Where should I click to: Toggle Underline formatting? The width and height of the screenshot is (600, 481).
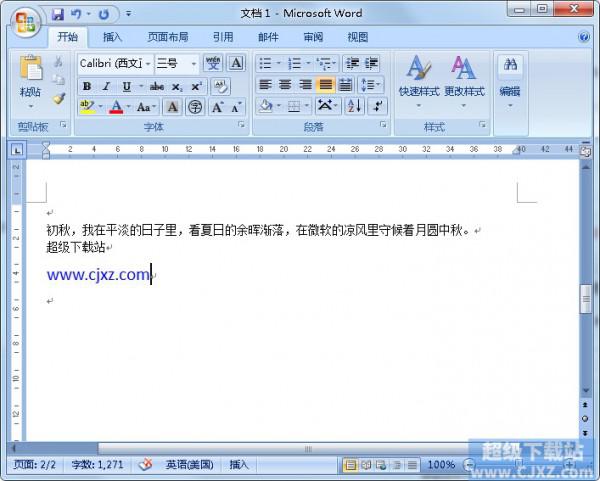coord(127,86)
